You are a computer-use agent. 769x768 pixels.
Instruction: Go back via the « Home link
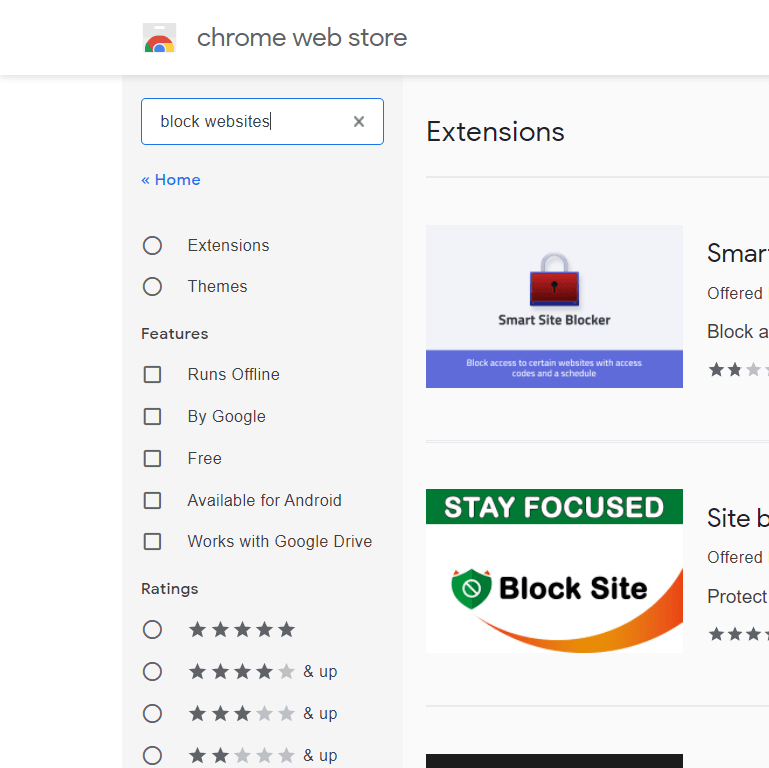[x=171, y=179]
